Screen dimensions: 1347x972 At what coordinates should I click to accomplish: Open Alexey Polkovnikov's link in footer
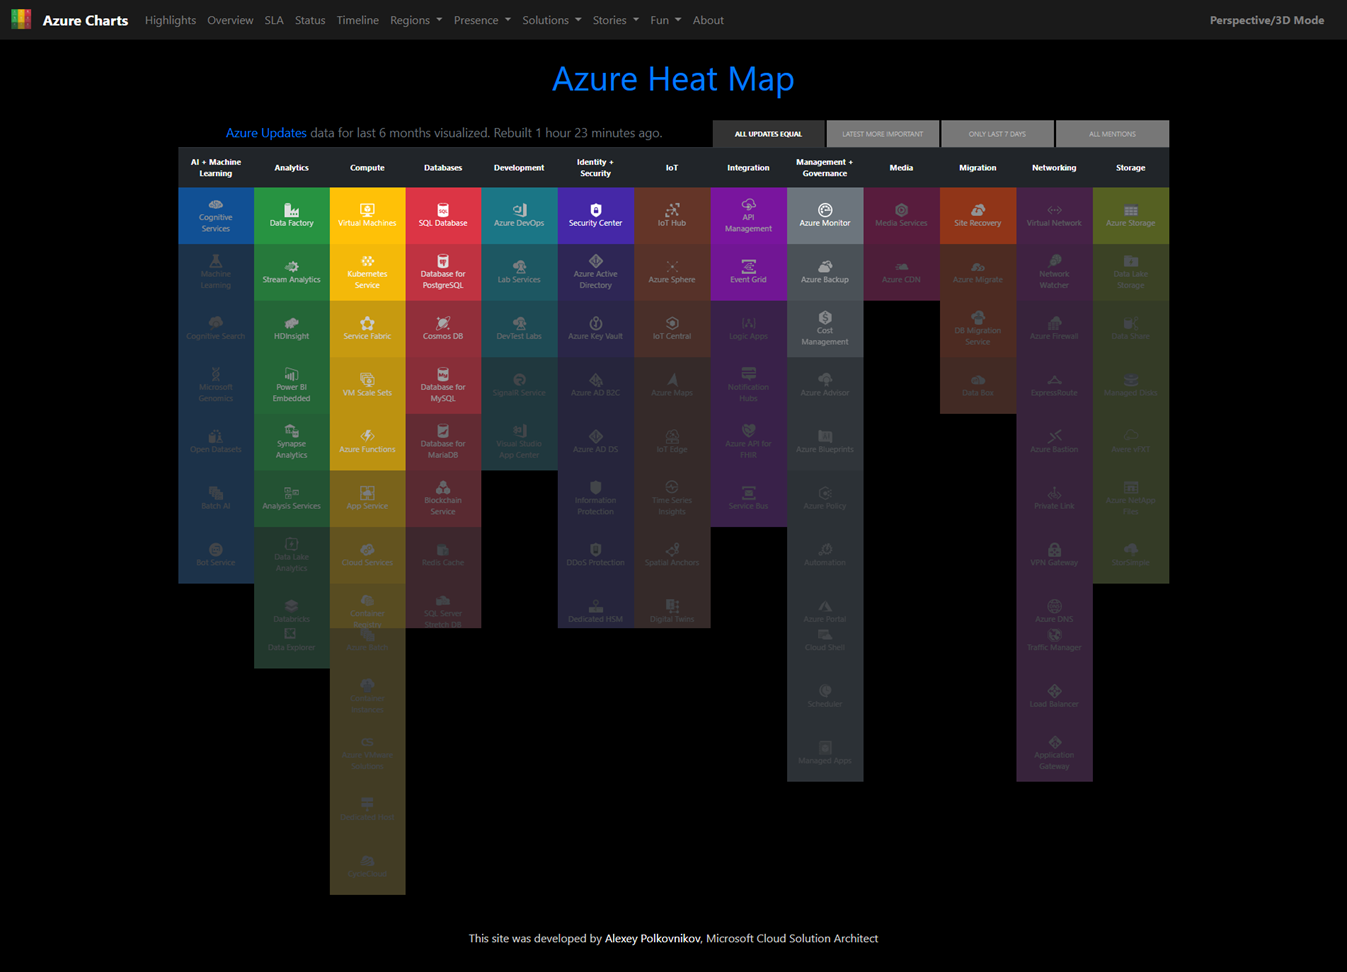click(652, 938)
